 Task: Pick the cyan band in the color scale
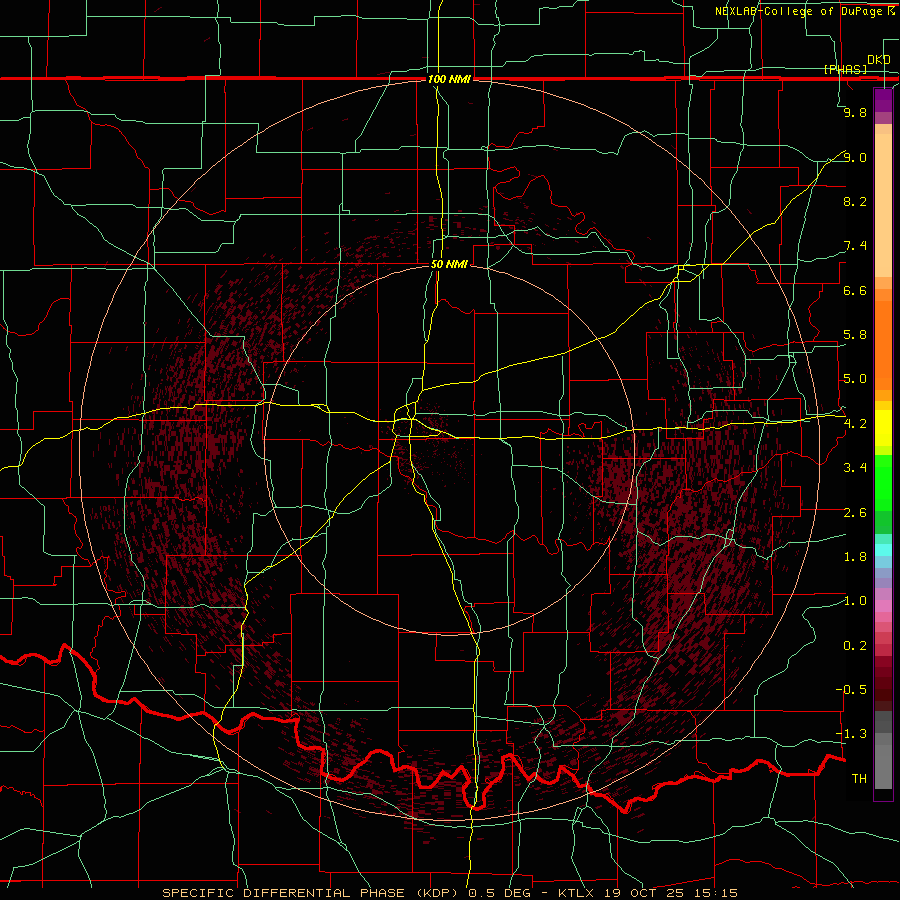[883, 550]
